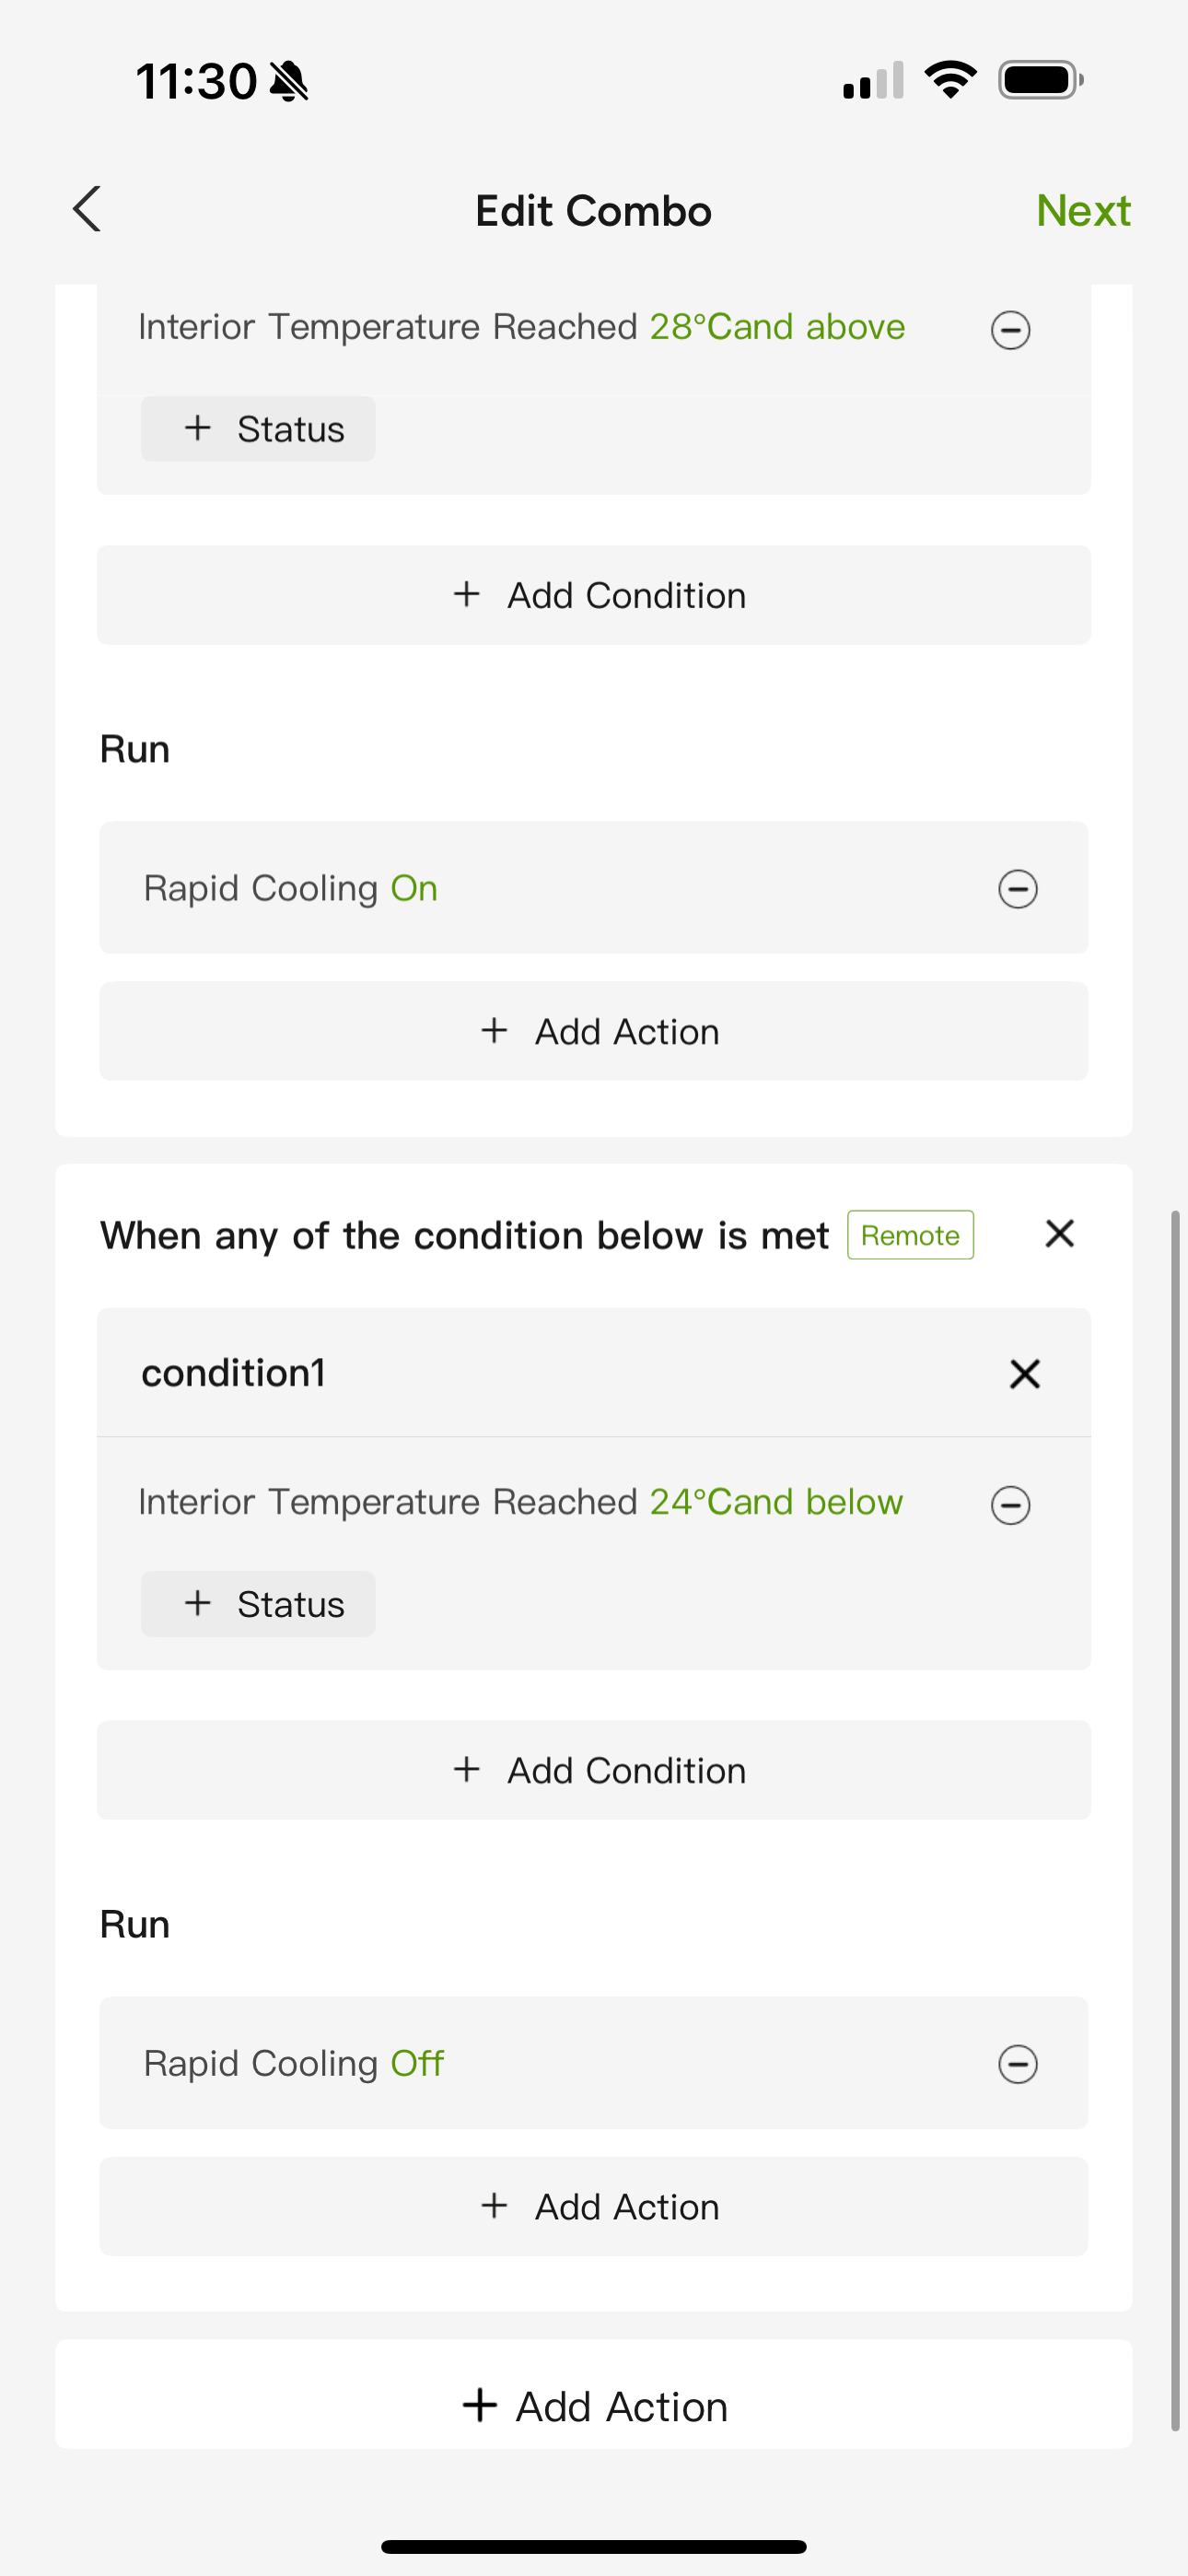Image resolution: width=1188 pixels, height=2576 pixels.
Task: Add Condition in the second block
Action: coord(594,1770)
